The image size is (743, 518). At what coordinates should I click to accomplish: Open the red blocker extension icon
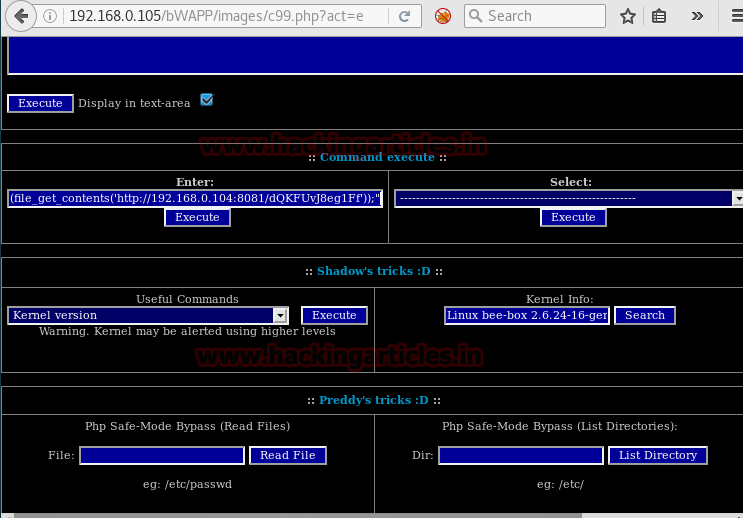pyautogui.click(x=443, y=16)
